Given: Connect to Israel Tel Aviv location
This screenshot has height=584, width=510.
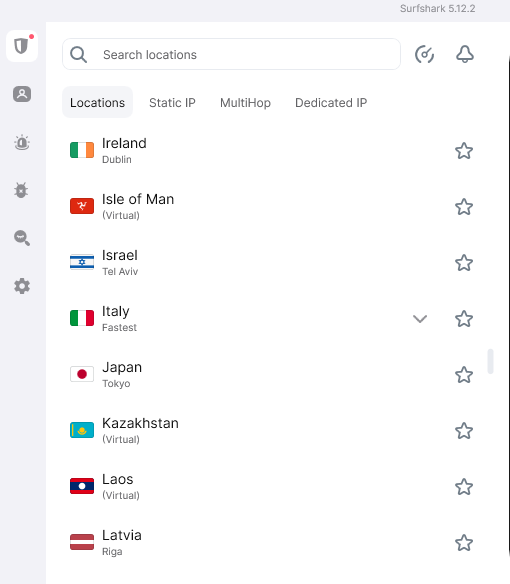Looking at the screenshot, I should pyautogui.click(x=253, y=263).
